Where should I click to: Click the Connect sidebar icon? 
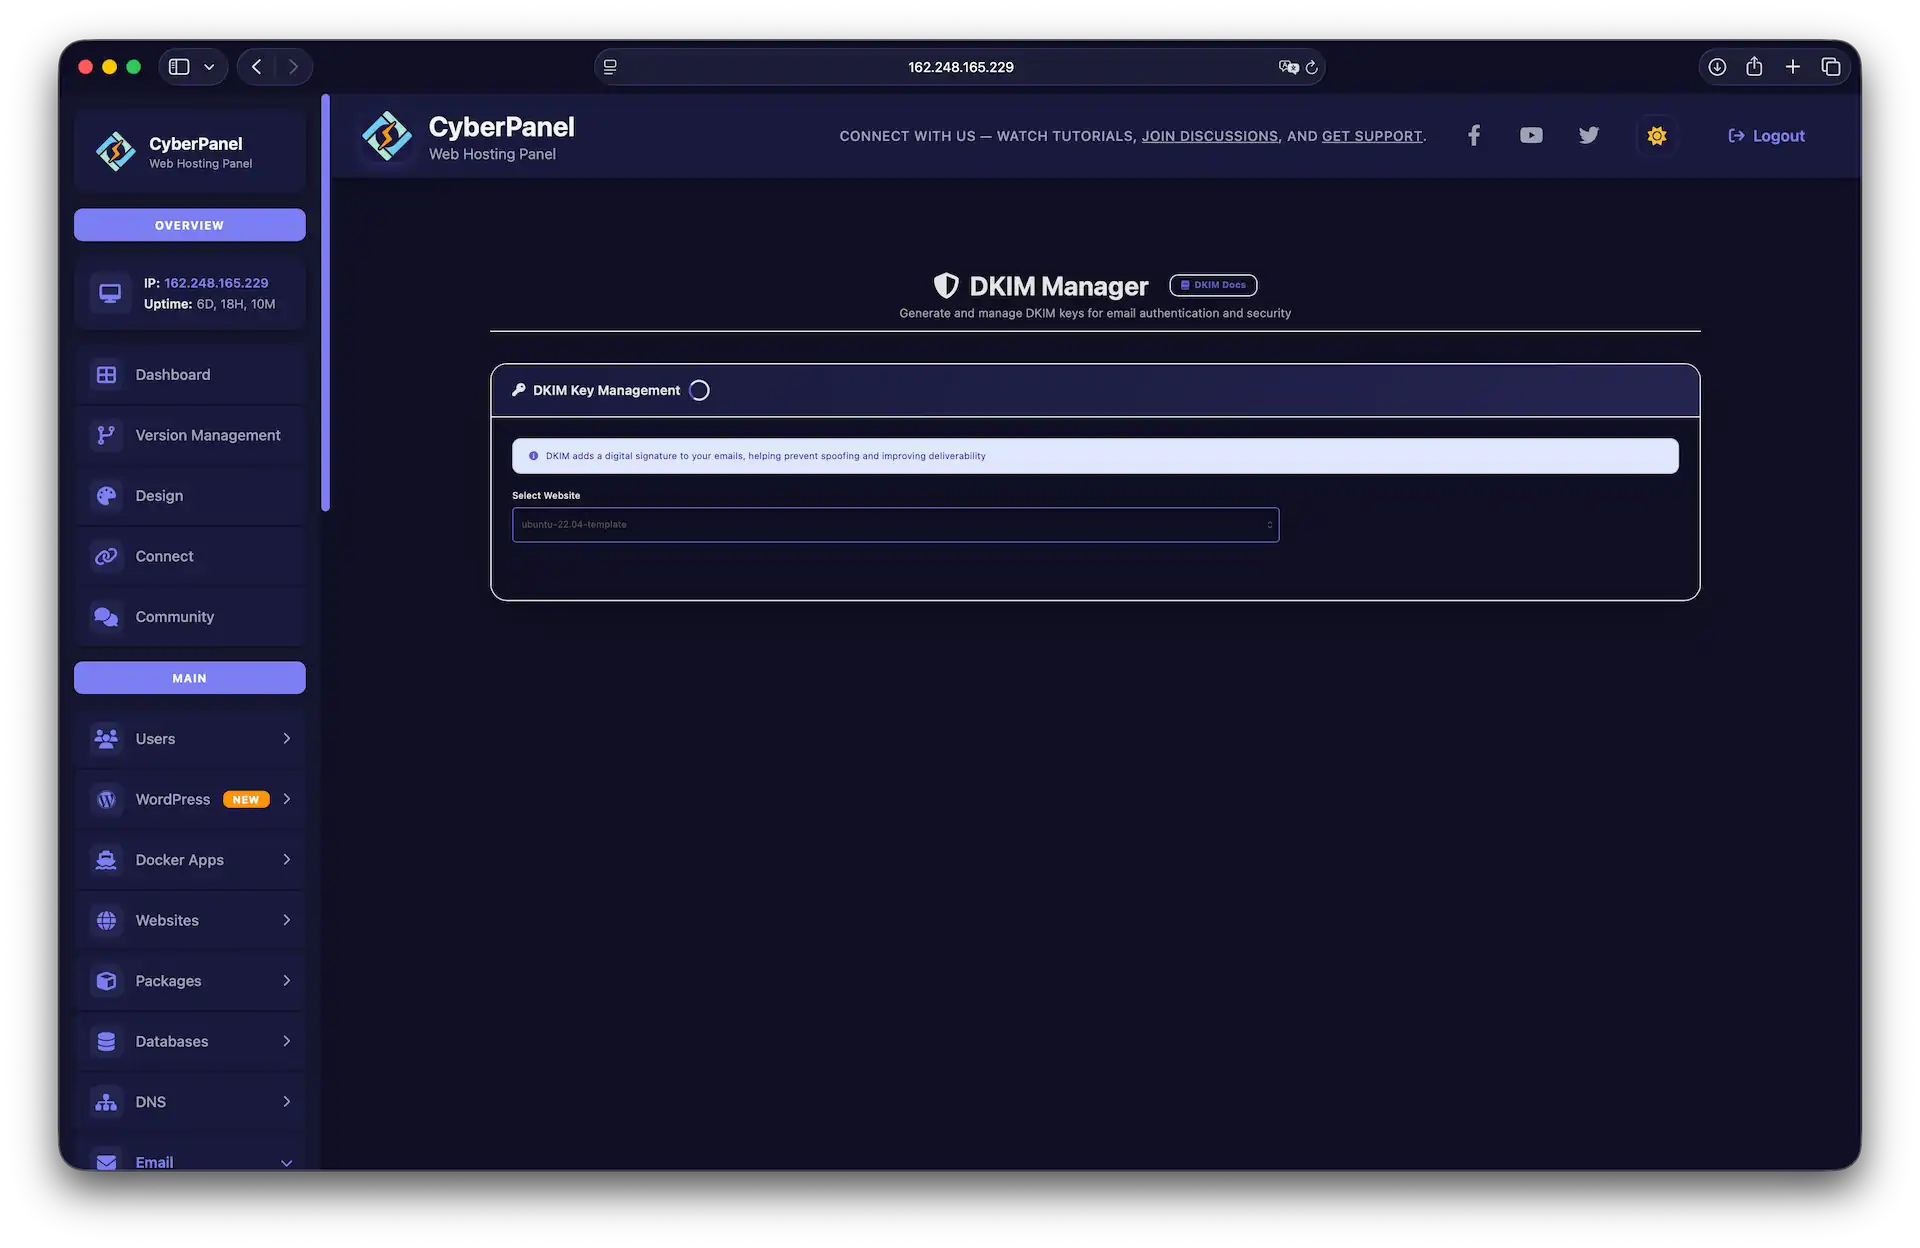pos(107,556)
